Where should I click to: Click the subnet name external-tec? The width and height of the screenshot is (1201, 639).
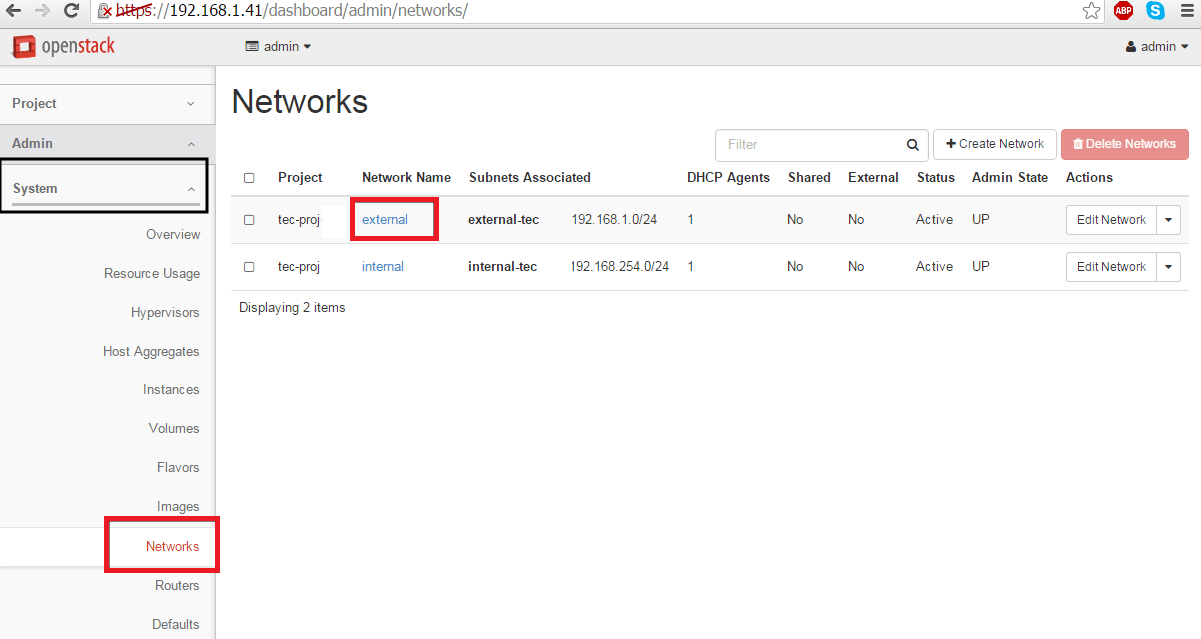(503, 220)
